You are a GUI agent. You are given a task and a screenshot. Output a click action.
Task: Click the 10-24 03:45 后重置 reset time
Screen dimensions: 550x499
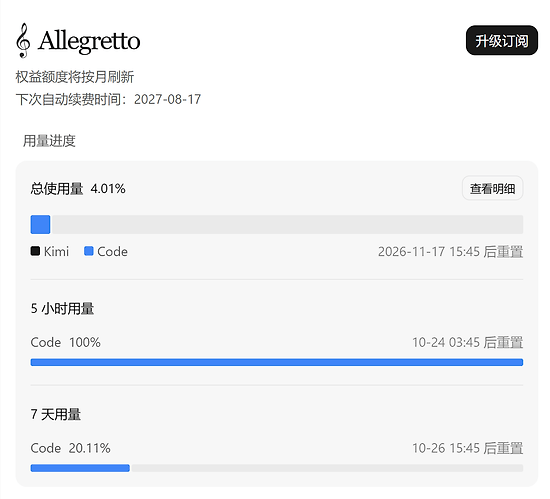pos(467,343)
